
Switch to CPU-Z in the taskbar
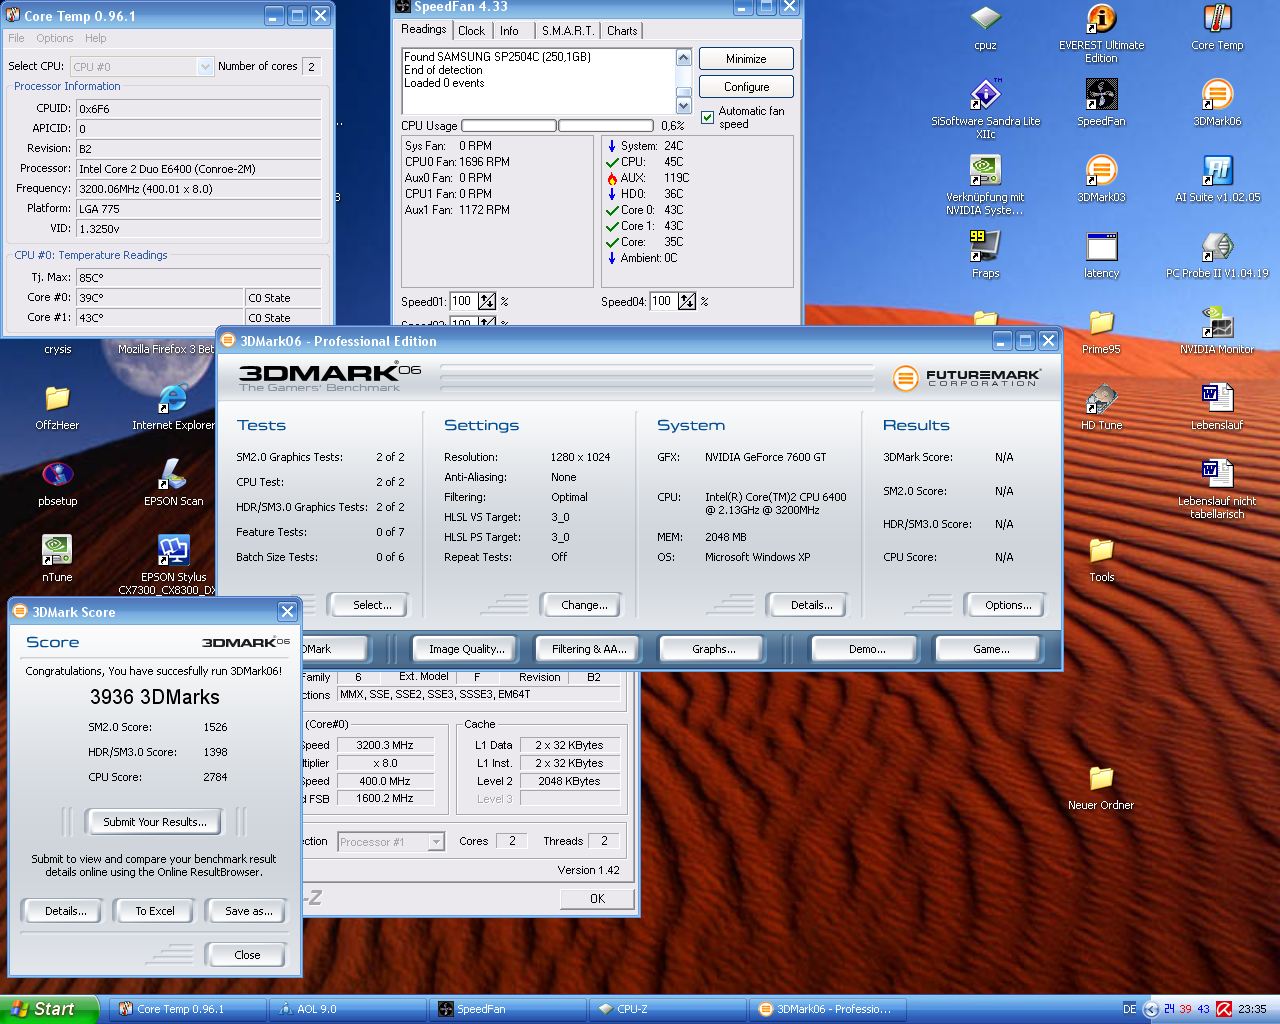tap(667, 1009)
